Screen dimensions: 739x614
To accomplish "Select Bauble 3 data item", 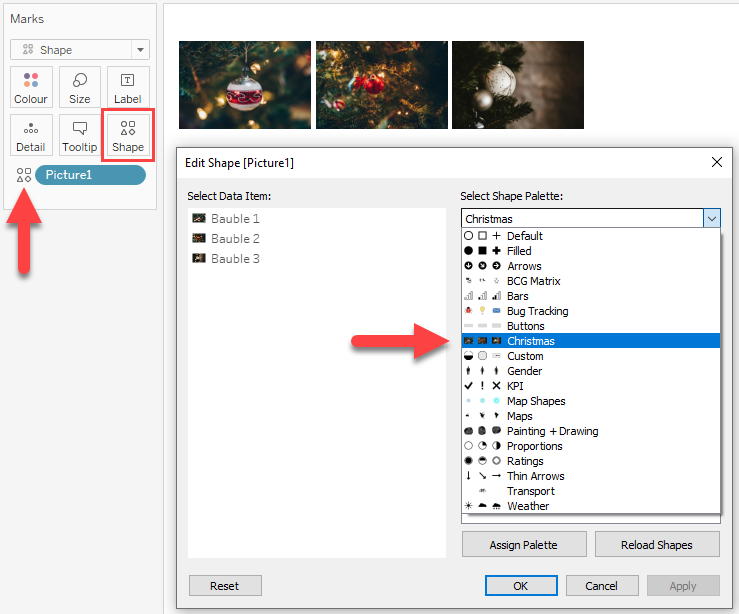I will (x=235, y=259).
